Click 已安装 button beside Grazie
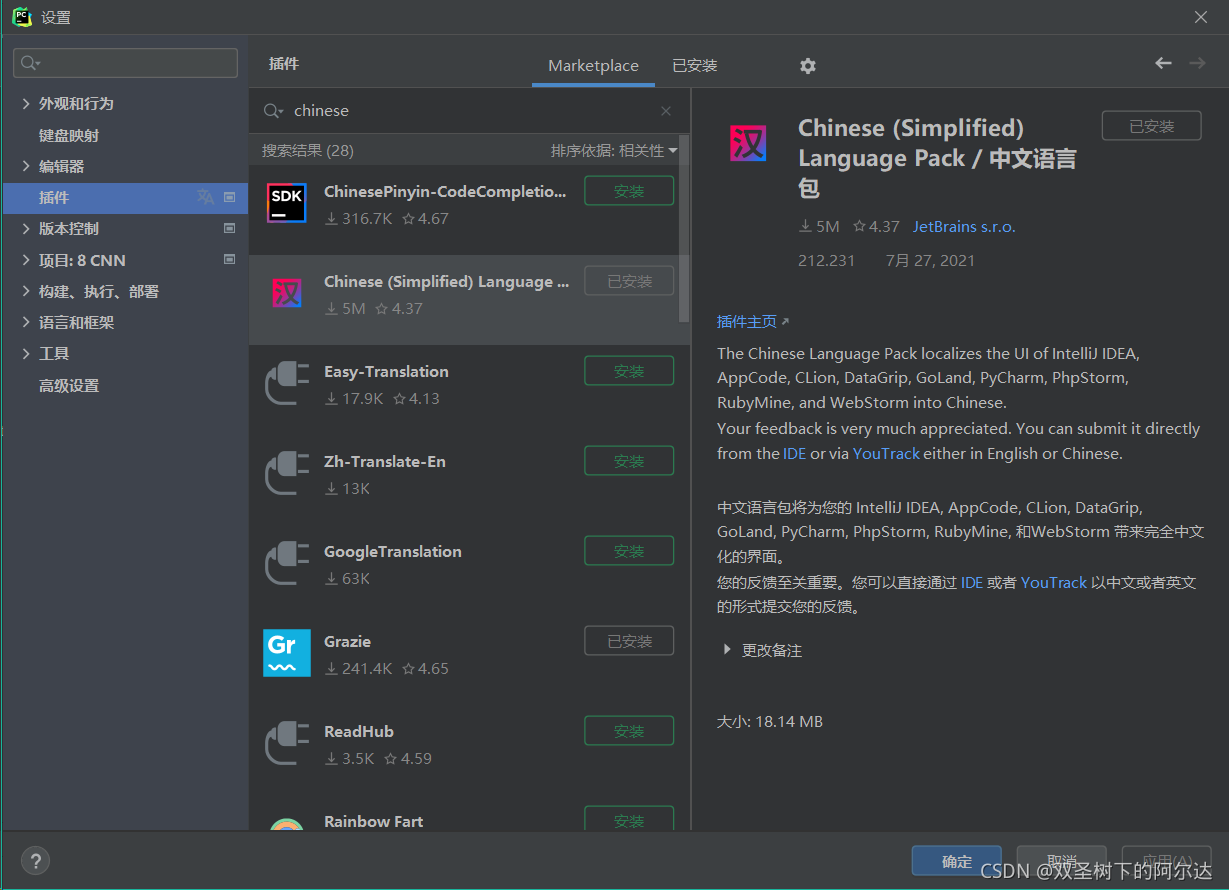This screenshot has height=890, width=1229. click(x=629, y=641)
